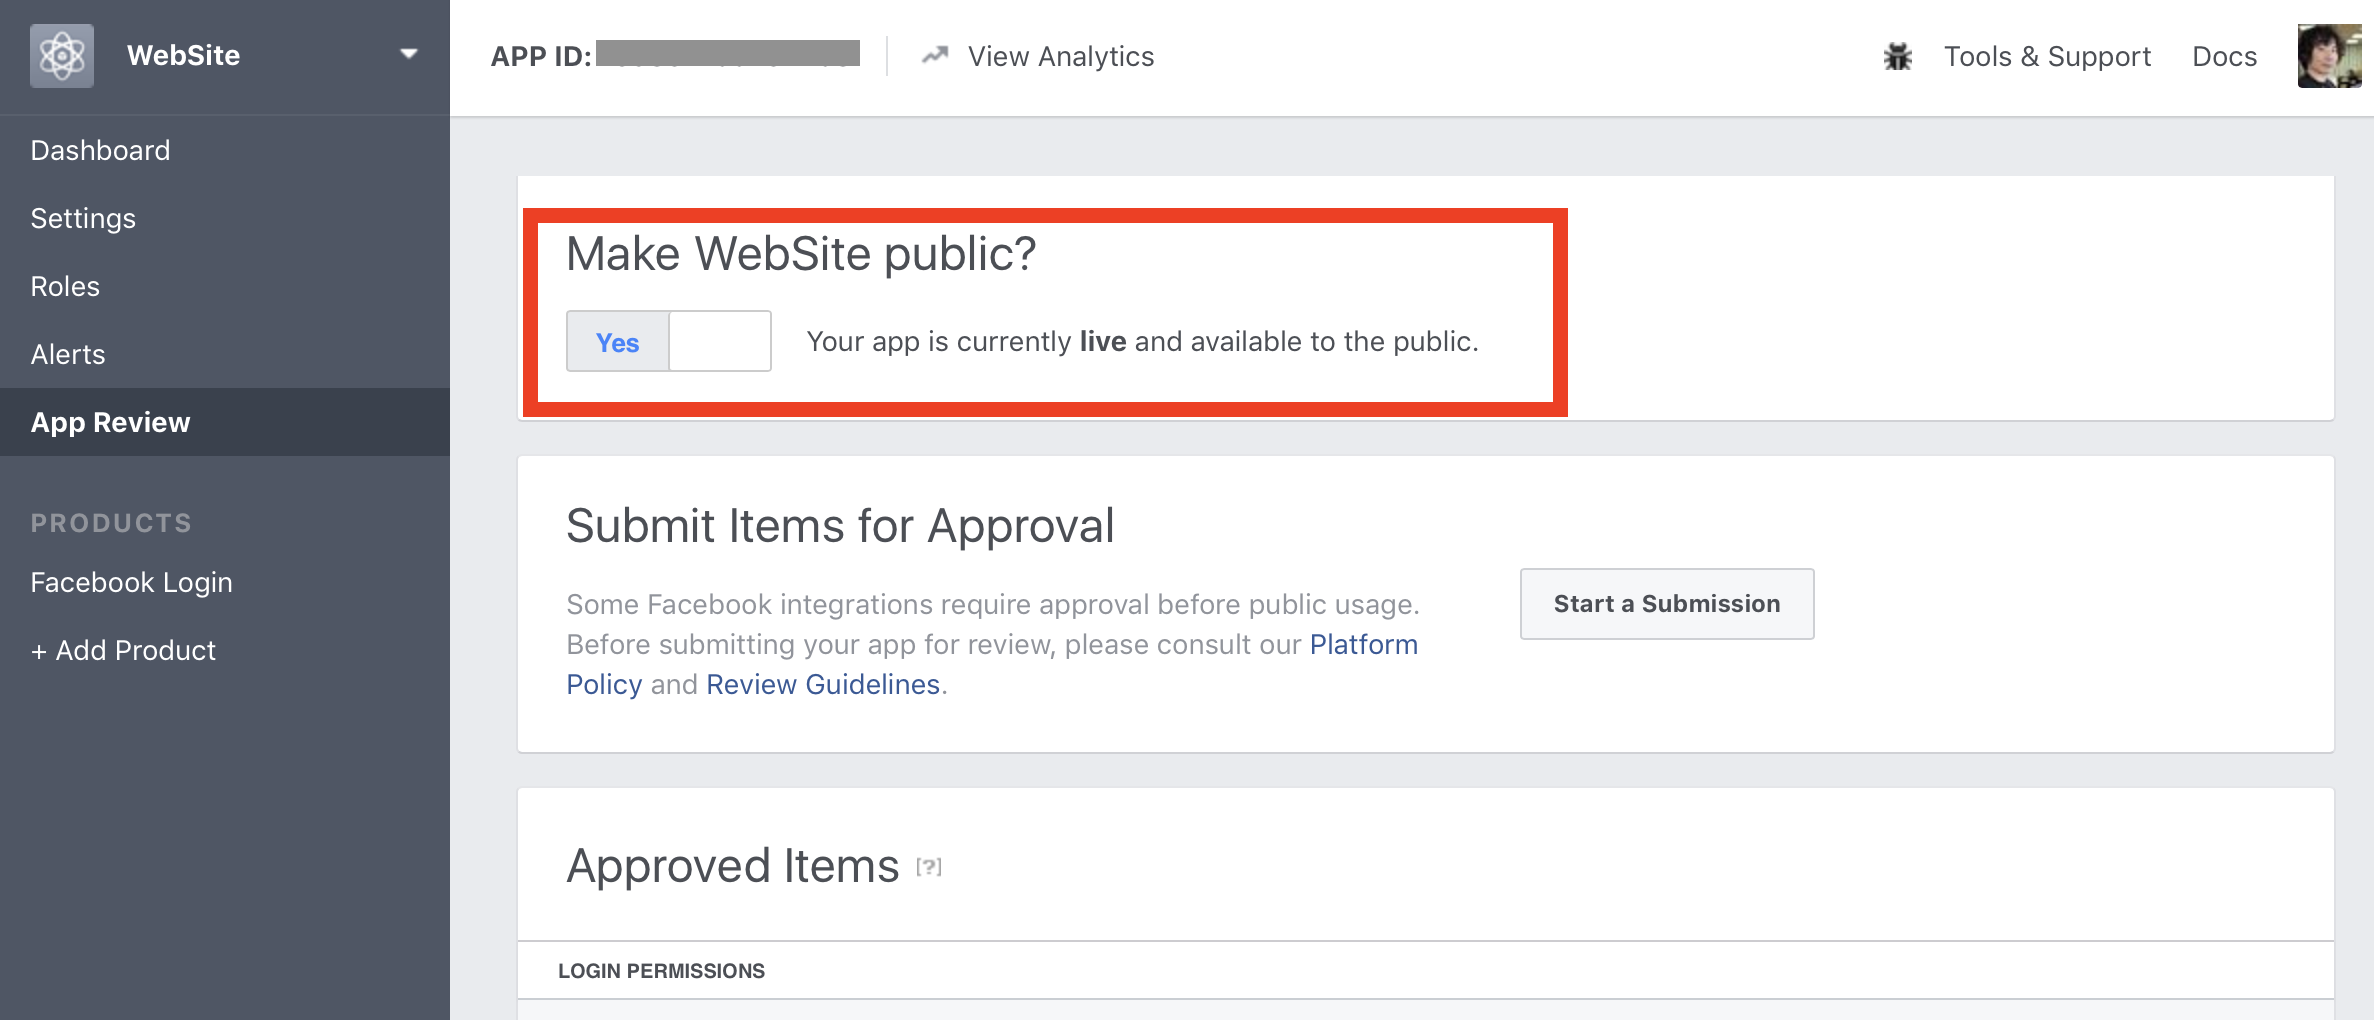Open the user profile avatar
The height and width of the screenshot is (1020, 2374).
click(x=2329, y=56)
